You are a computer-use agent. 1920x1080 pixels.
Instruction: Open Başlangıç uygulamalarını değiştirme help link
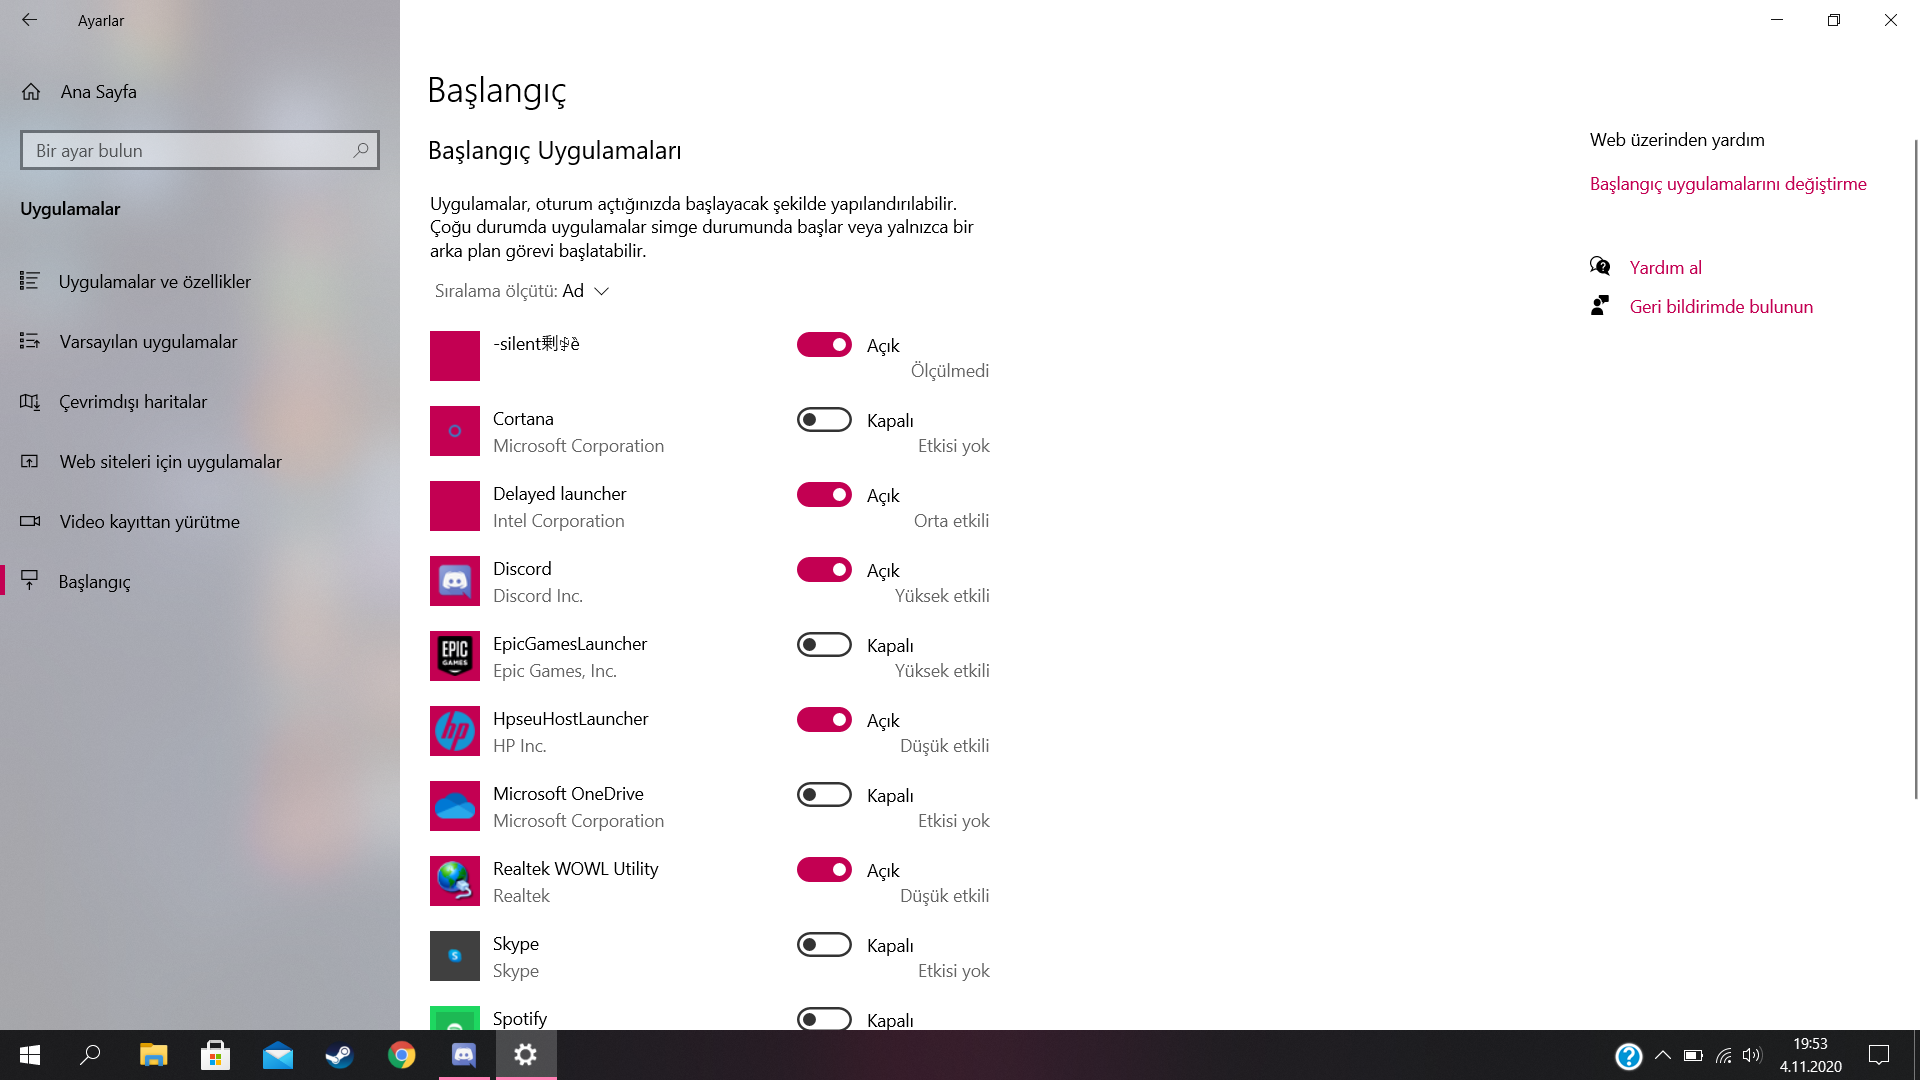tap(1728, 184)
